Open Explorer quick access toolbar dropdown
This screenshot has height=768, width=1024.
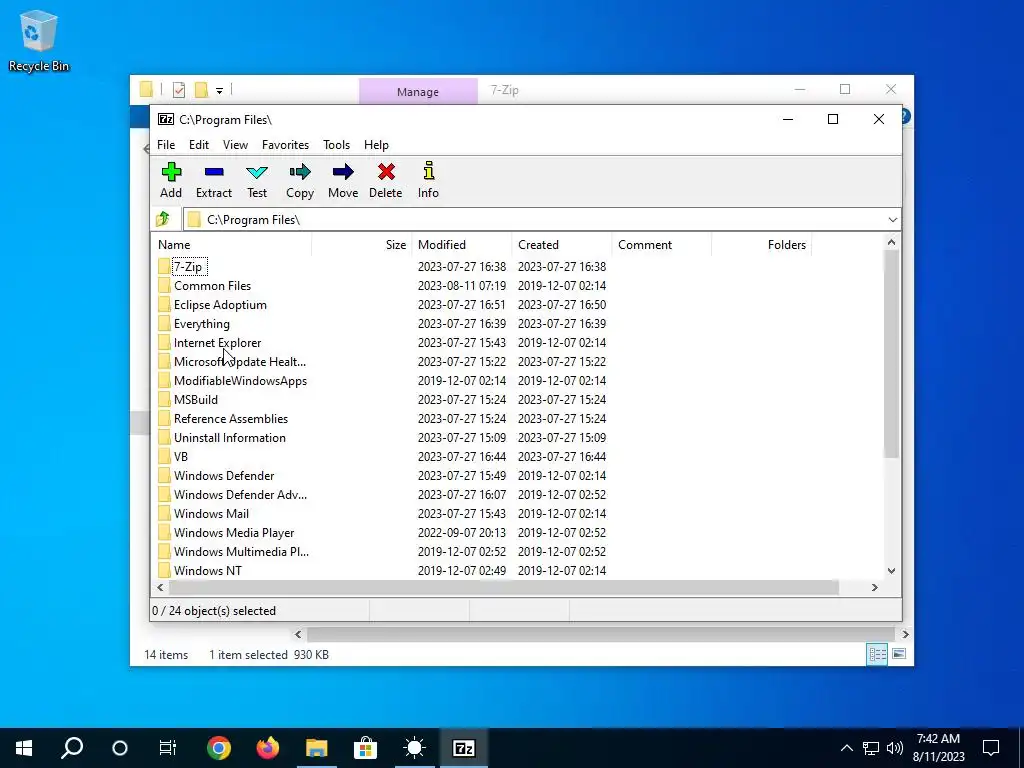tap(219, 91)
